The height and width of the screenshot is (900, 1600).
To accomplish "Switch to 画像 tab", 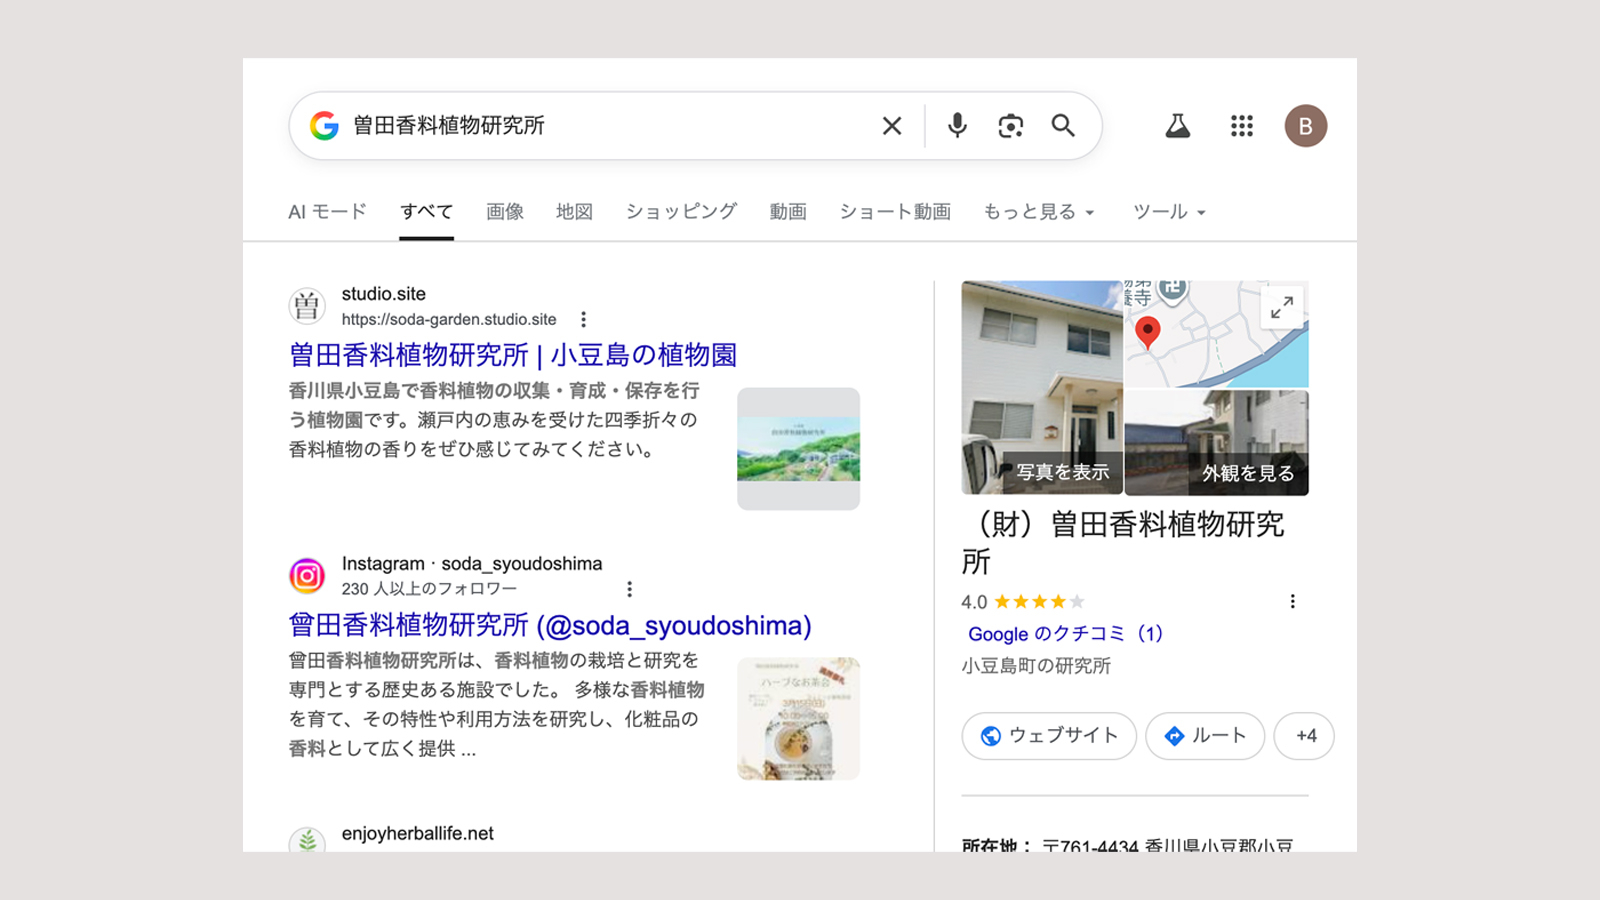I will click(505, 212).
